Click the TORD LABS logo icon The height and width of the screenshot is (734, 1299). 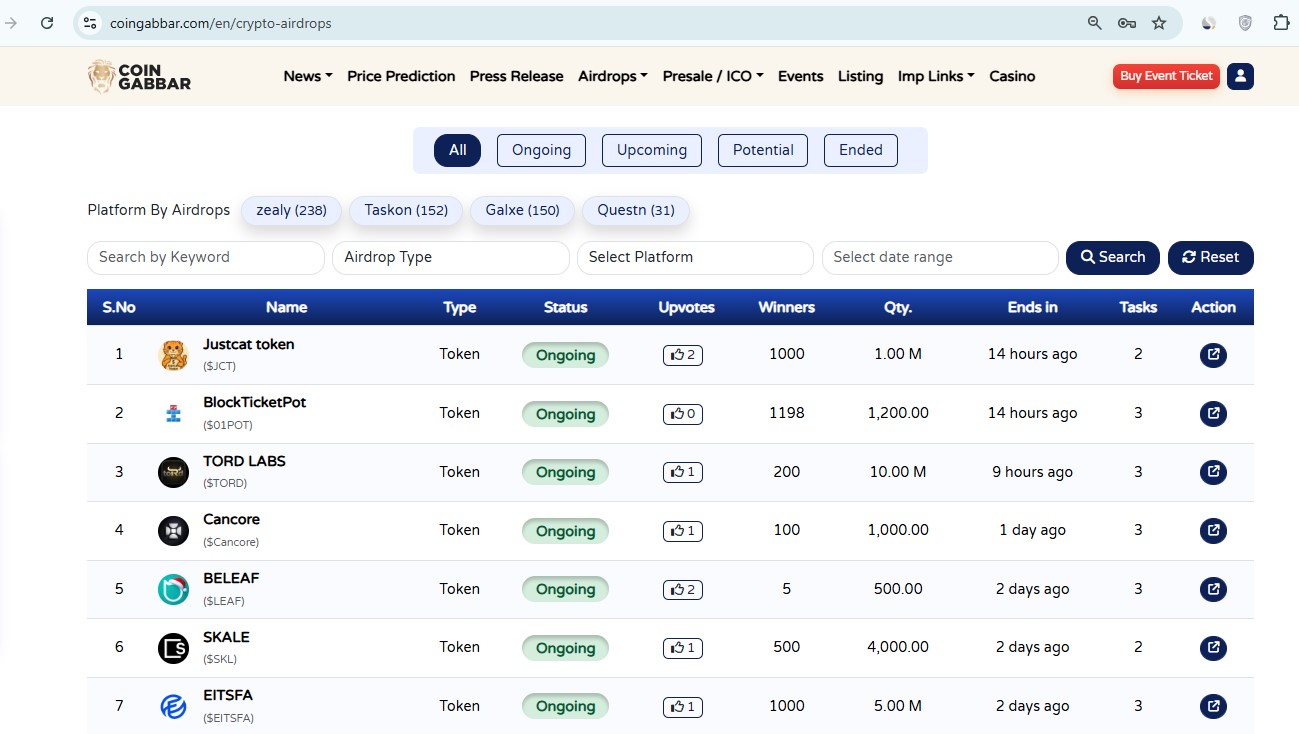tap(173, 472)
